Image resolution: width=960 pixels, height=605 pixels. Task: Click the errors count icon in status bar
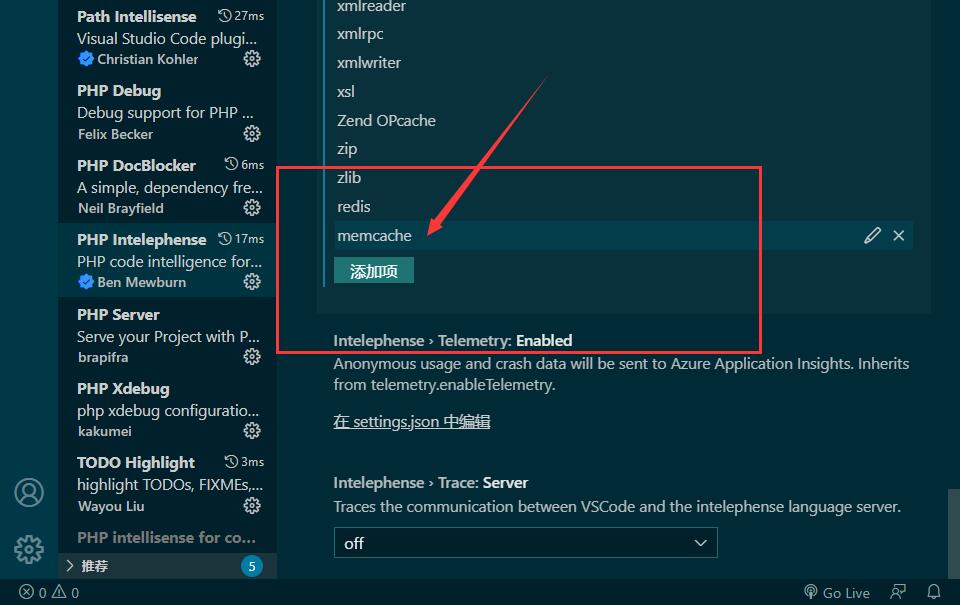[26, 592]
